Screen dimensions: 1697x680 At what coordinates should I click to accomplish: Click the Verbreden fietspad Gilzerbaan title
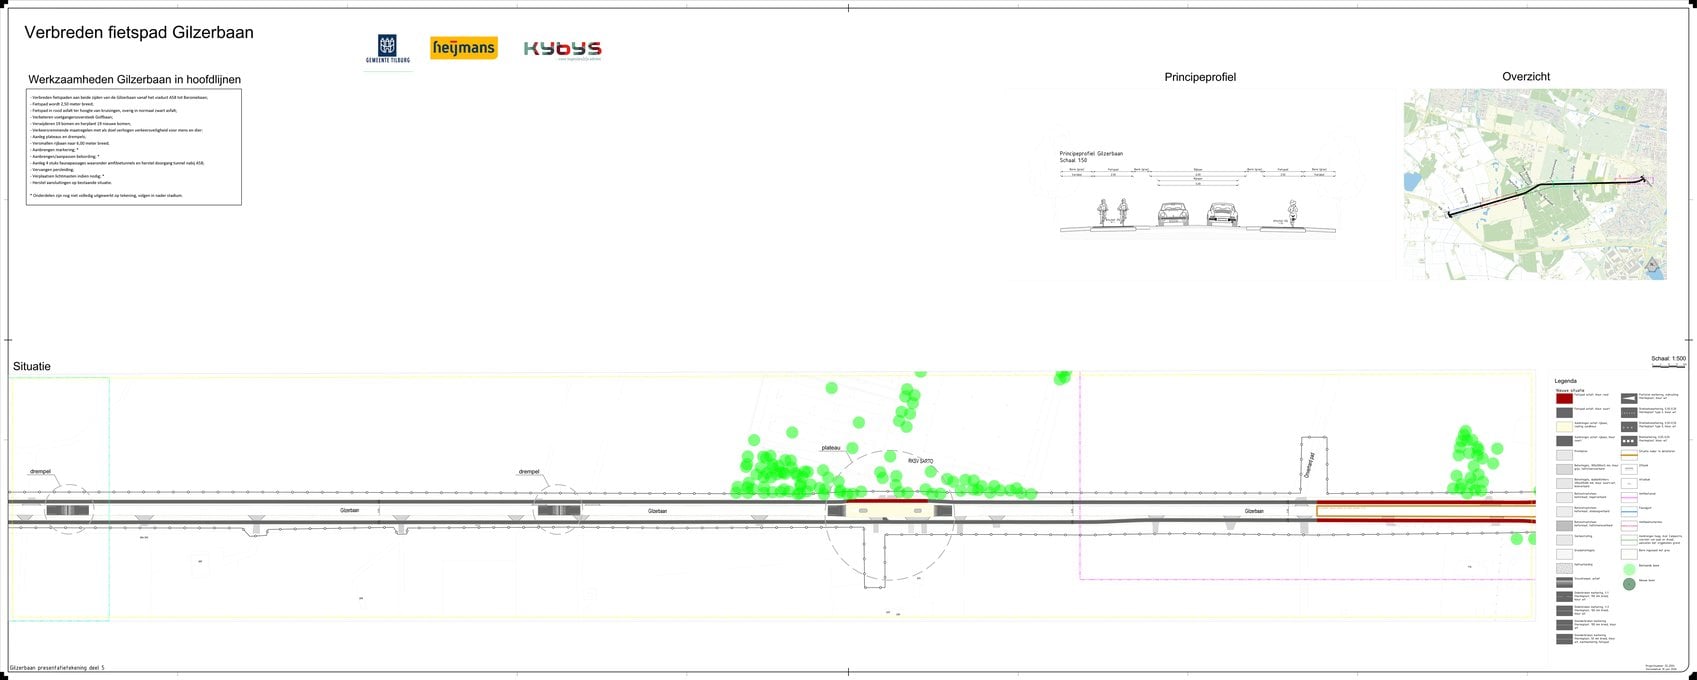point(139,33)
